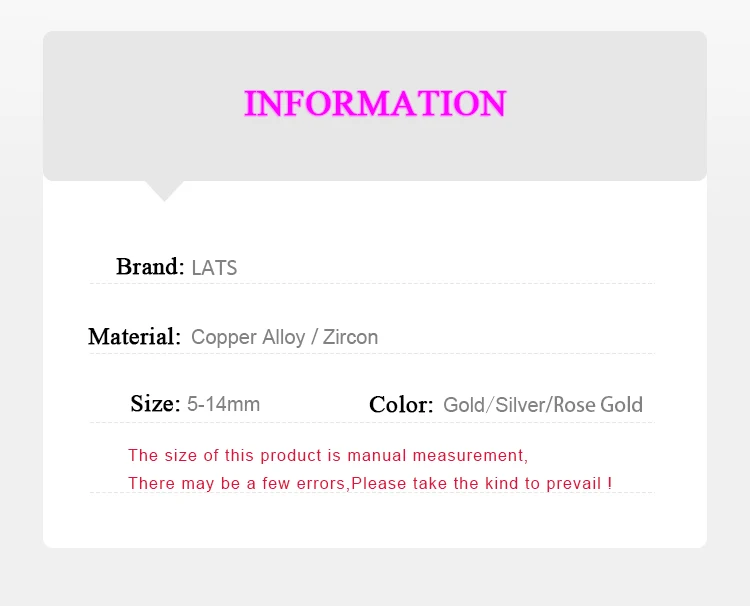Click the word 'Silver' in Color row
Viewport: 750px width, 606px height.
click(x=520, y=405)
